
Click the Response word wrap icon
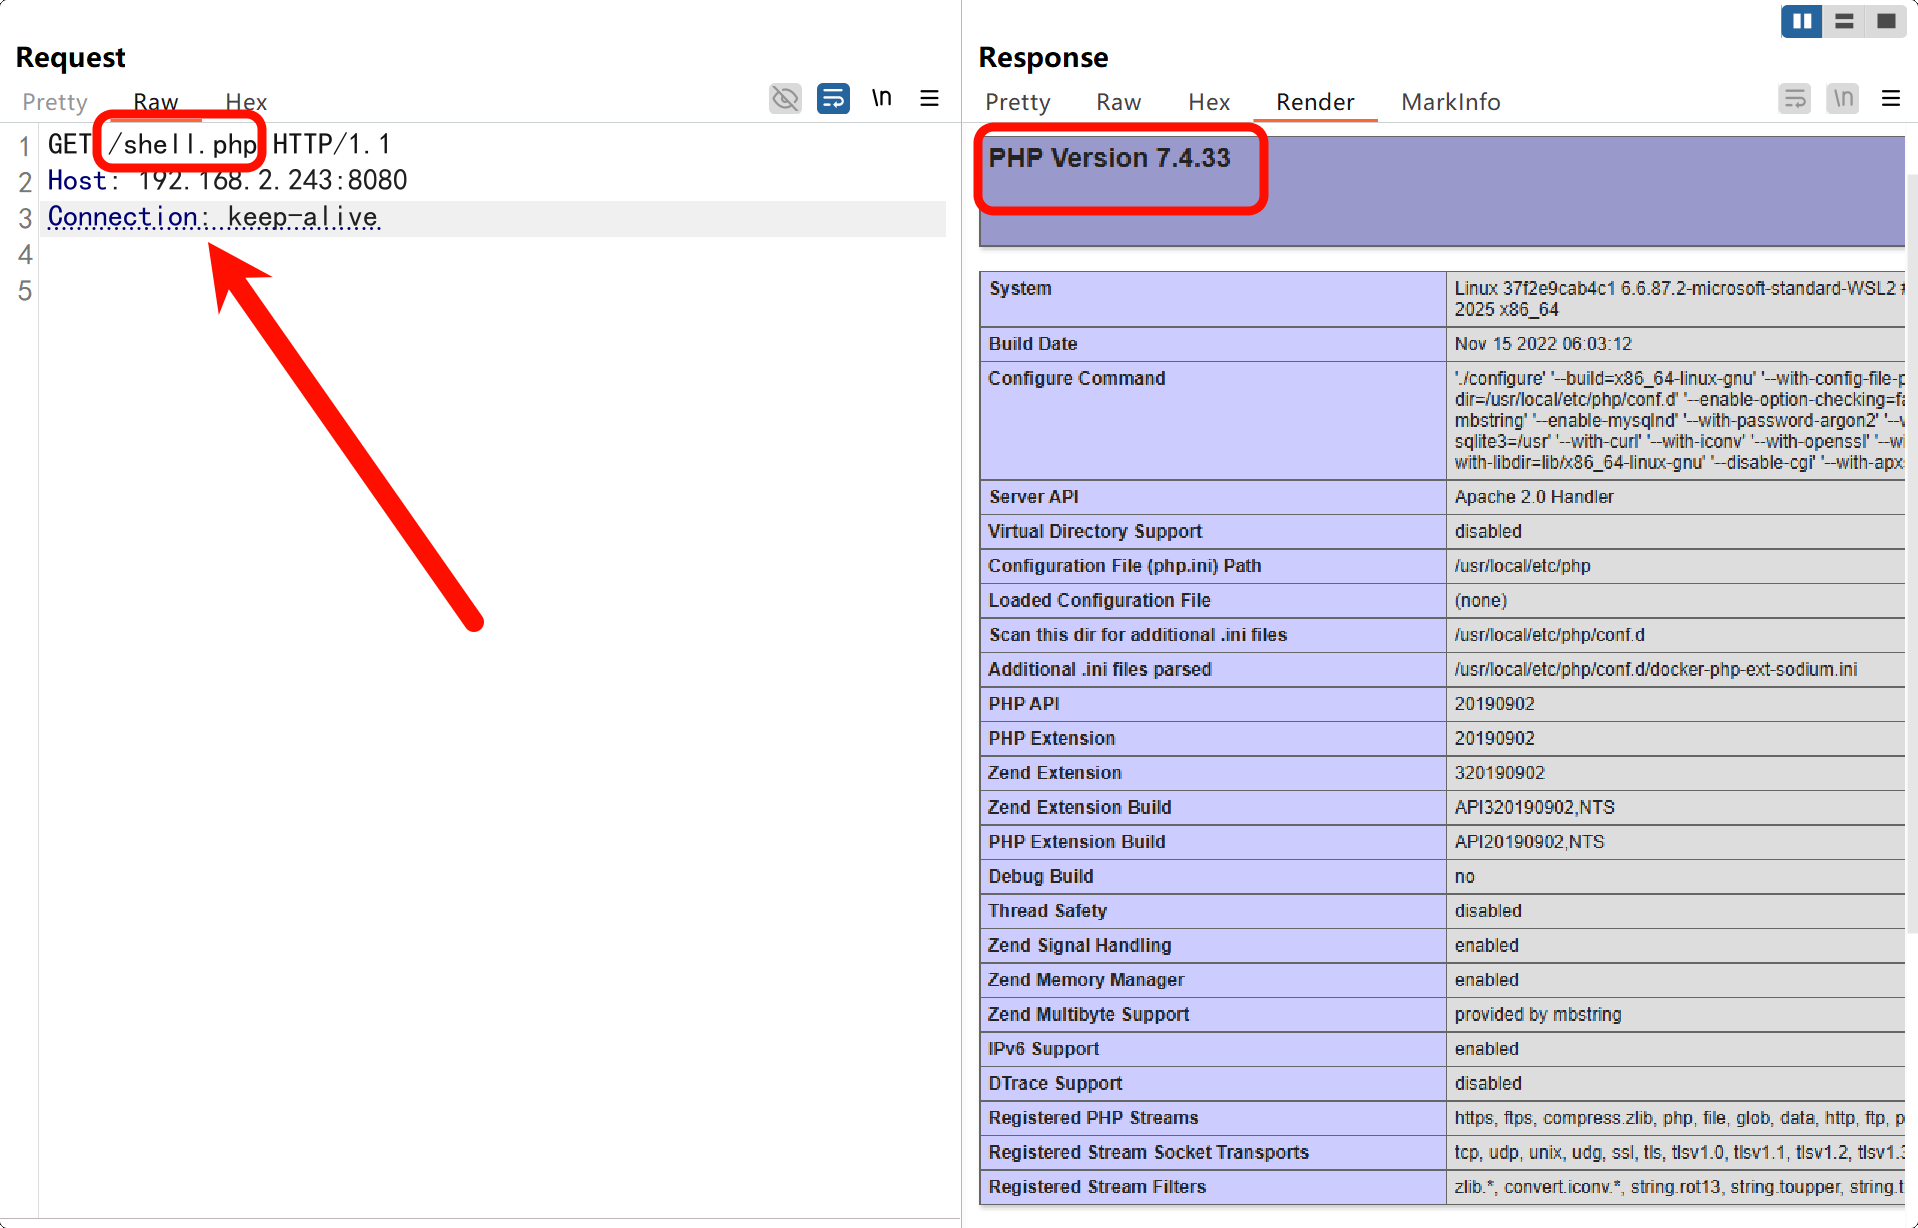pos(1794,98)
